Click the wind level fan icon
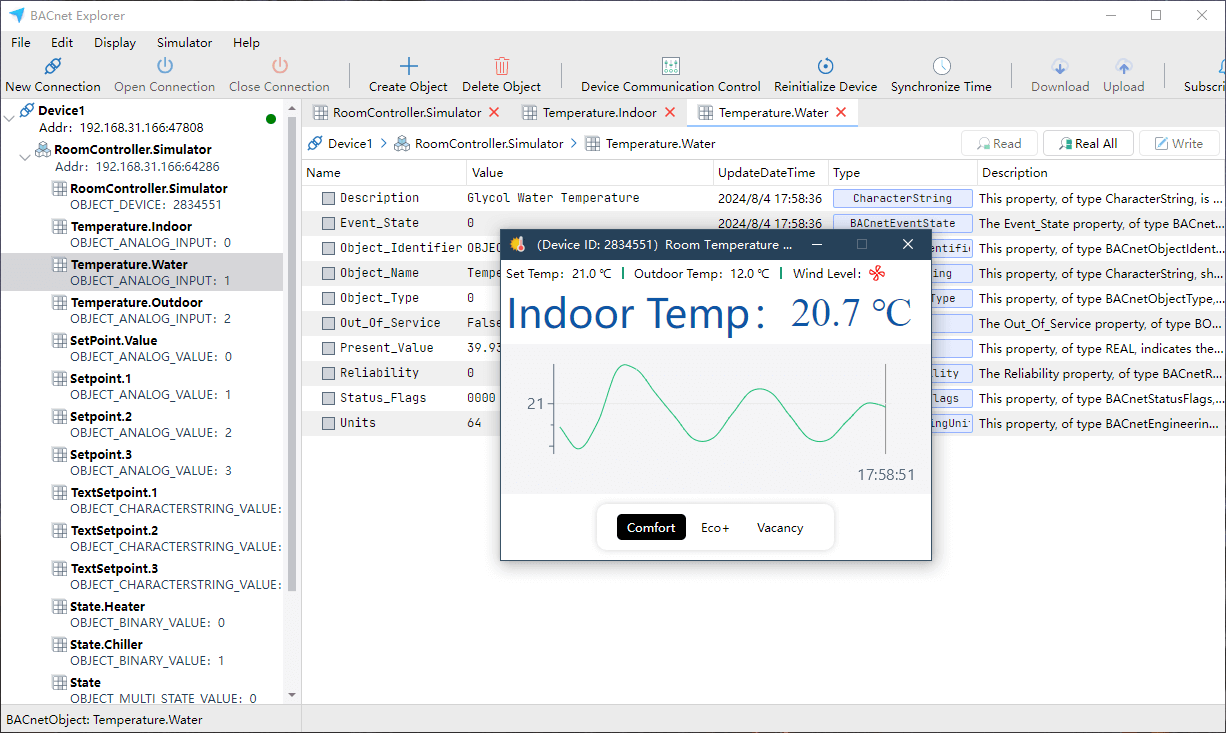The width and height of the screenshot is (1226, 733). [x=877, y=273]
